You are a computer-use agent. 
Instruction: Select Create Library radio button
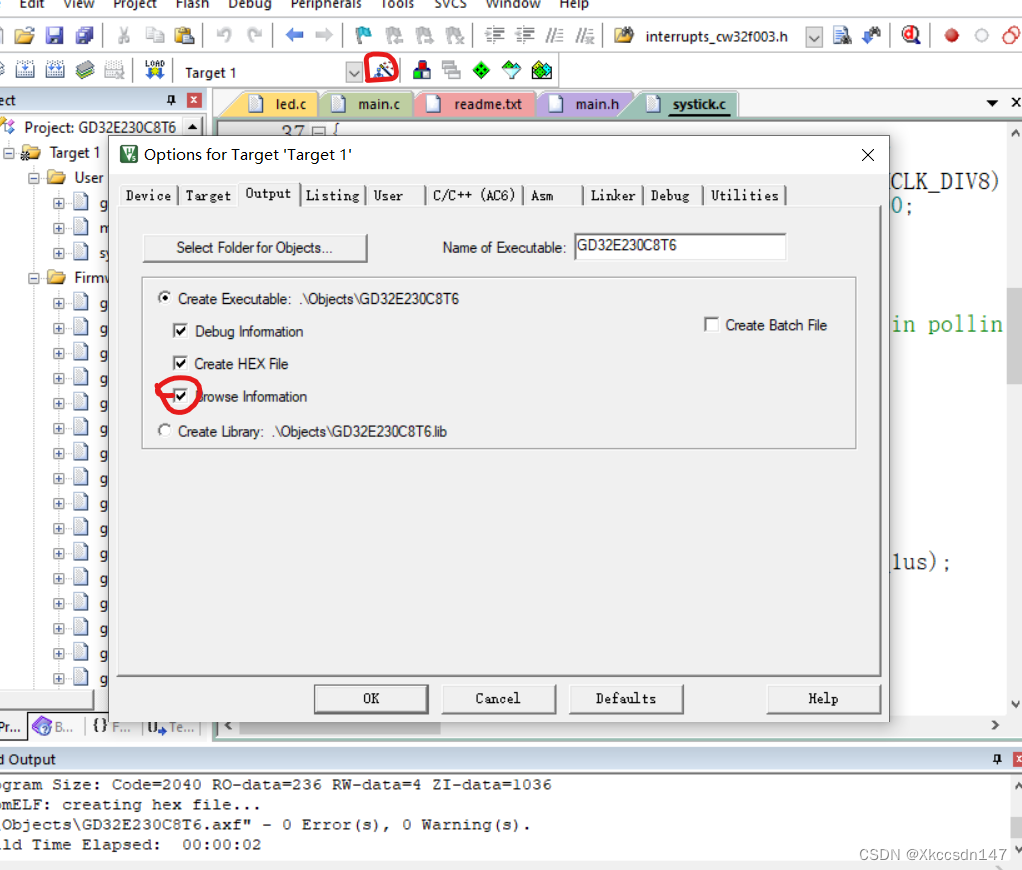[164, 431]
